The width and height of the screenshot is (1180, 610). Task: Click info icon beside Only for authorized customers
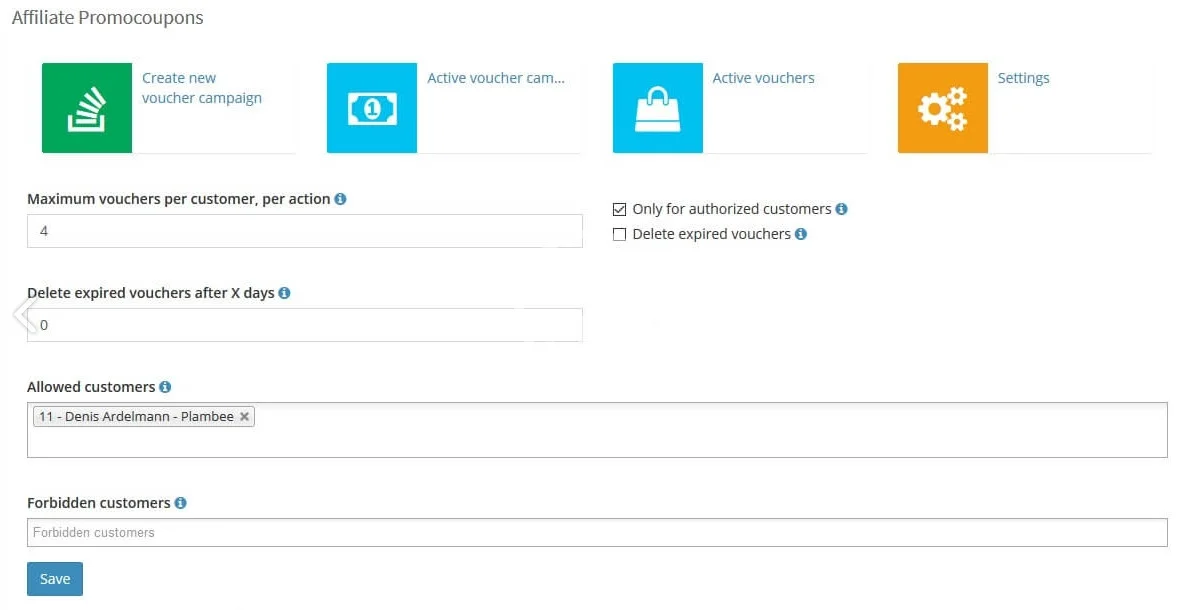(x=841, y=209)
